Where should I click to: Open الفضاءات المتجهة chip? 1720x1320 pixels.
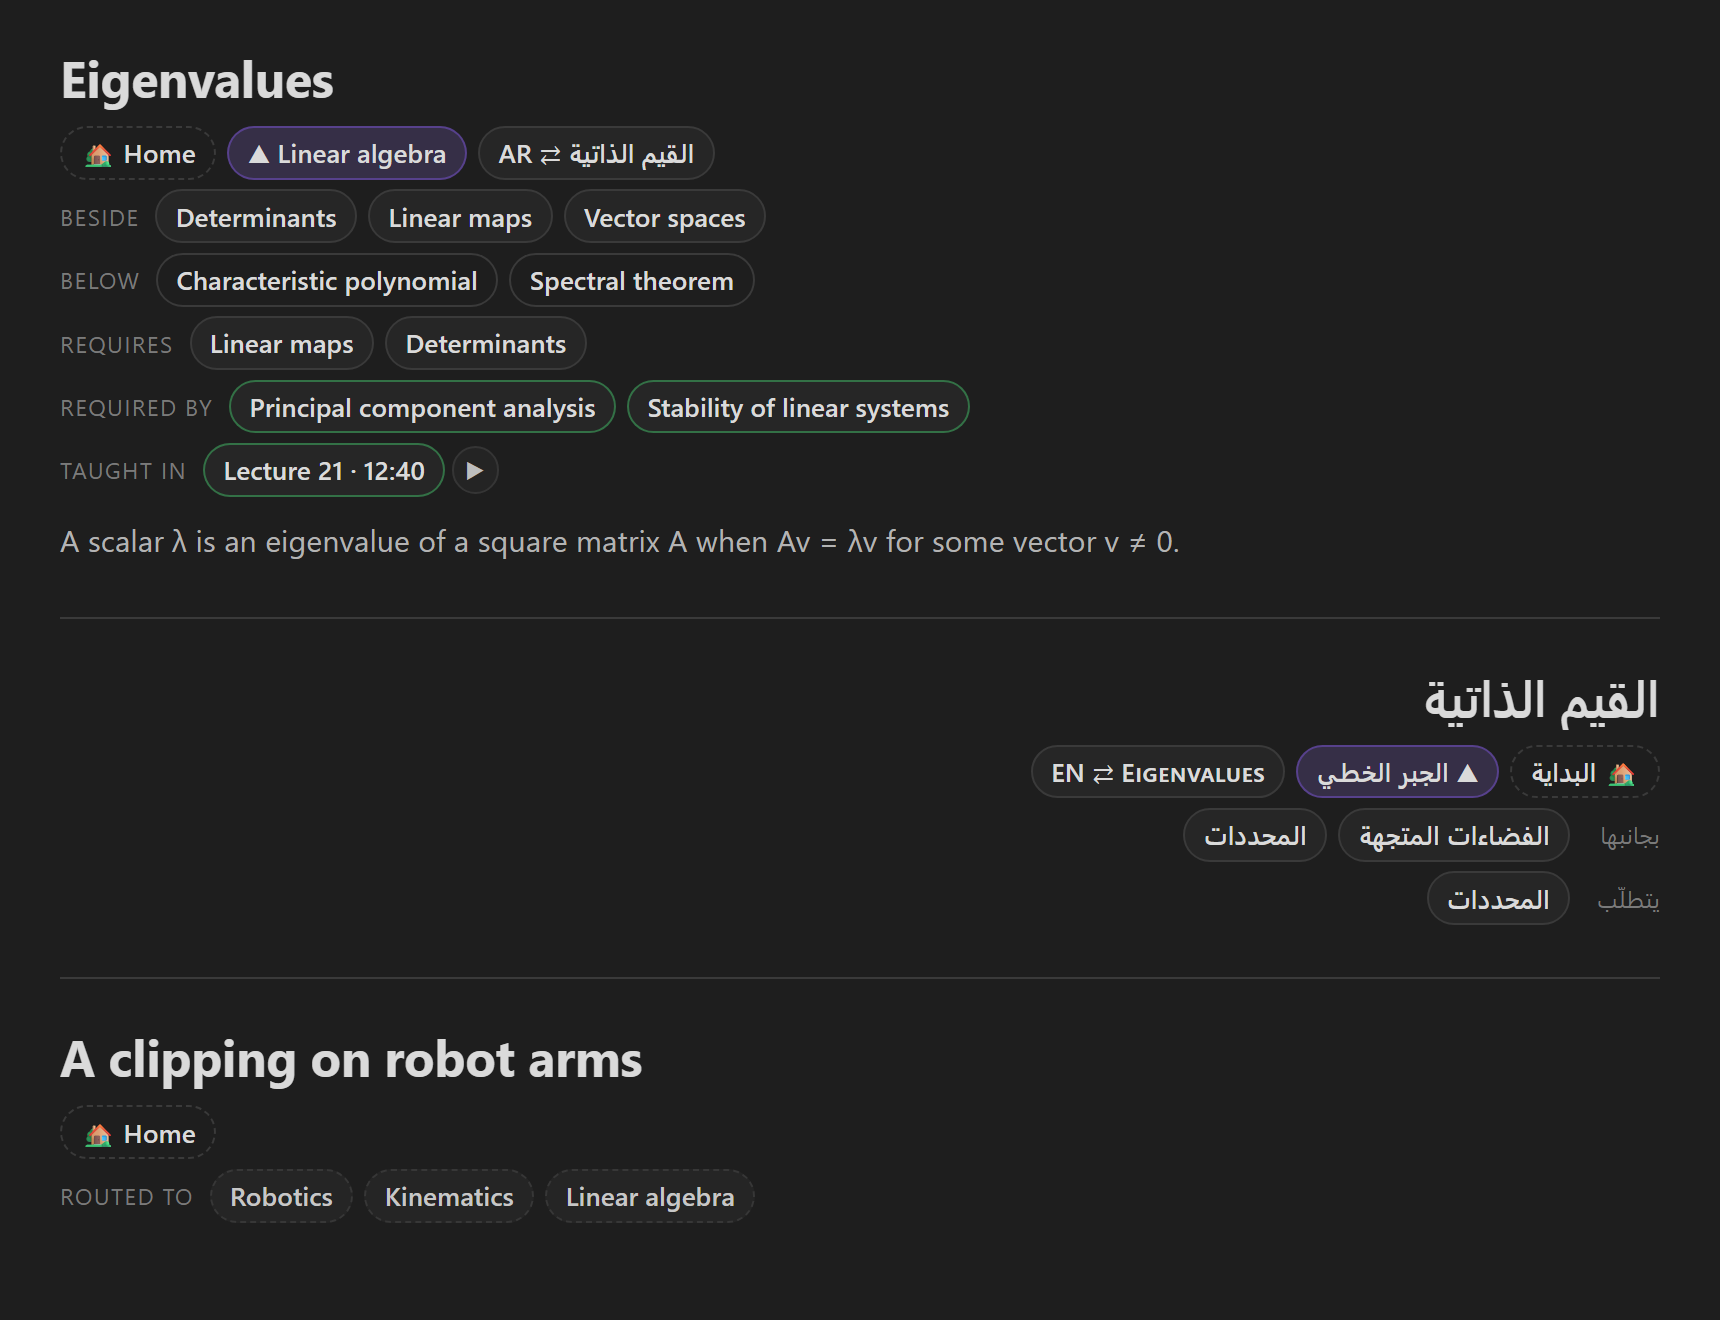[1454, 835]
